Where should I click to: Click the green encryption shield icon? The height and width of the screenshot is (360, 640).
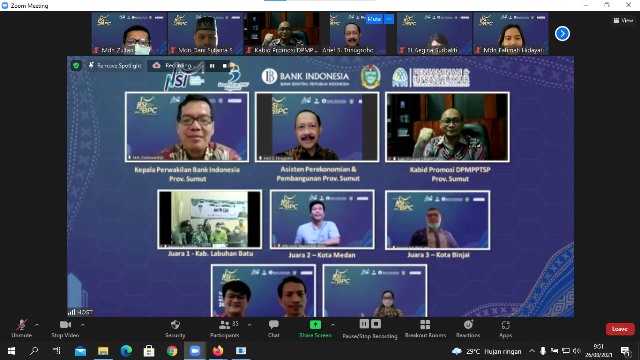[x=76, y=65]
